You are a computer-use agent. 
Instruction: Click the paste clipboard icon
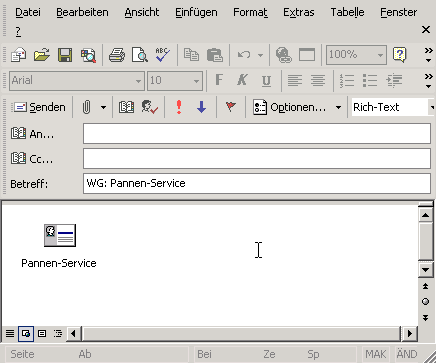pos(215,55)
